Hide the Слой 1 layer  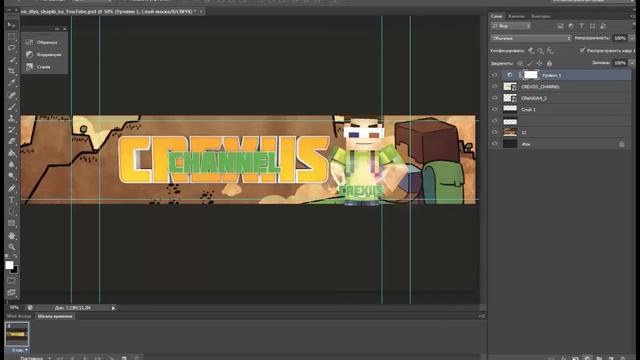tap(495, 109)
